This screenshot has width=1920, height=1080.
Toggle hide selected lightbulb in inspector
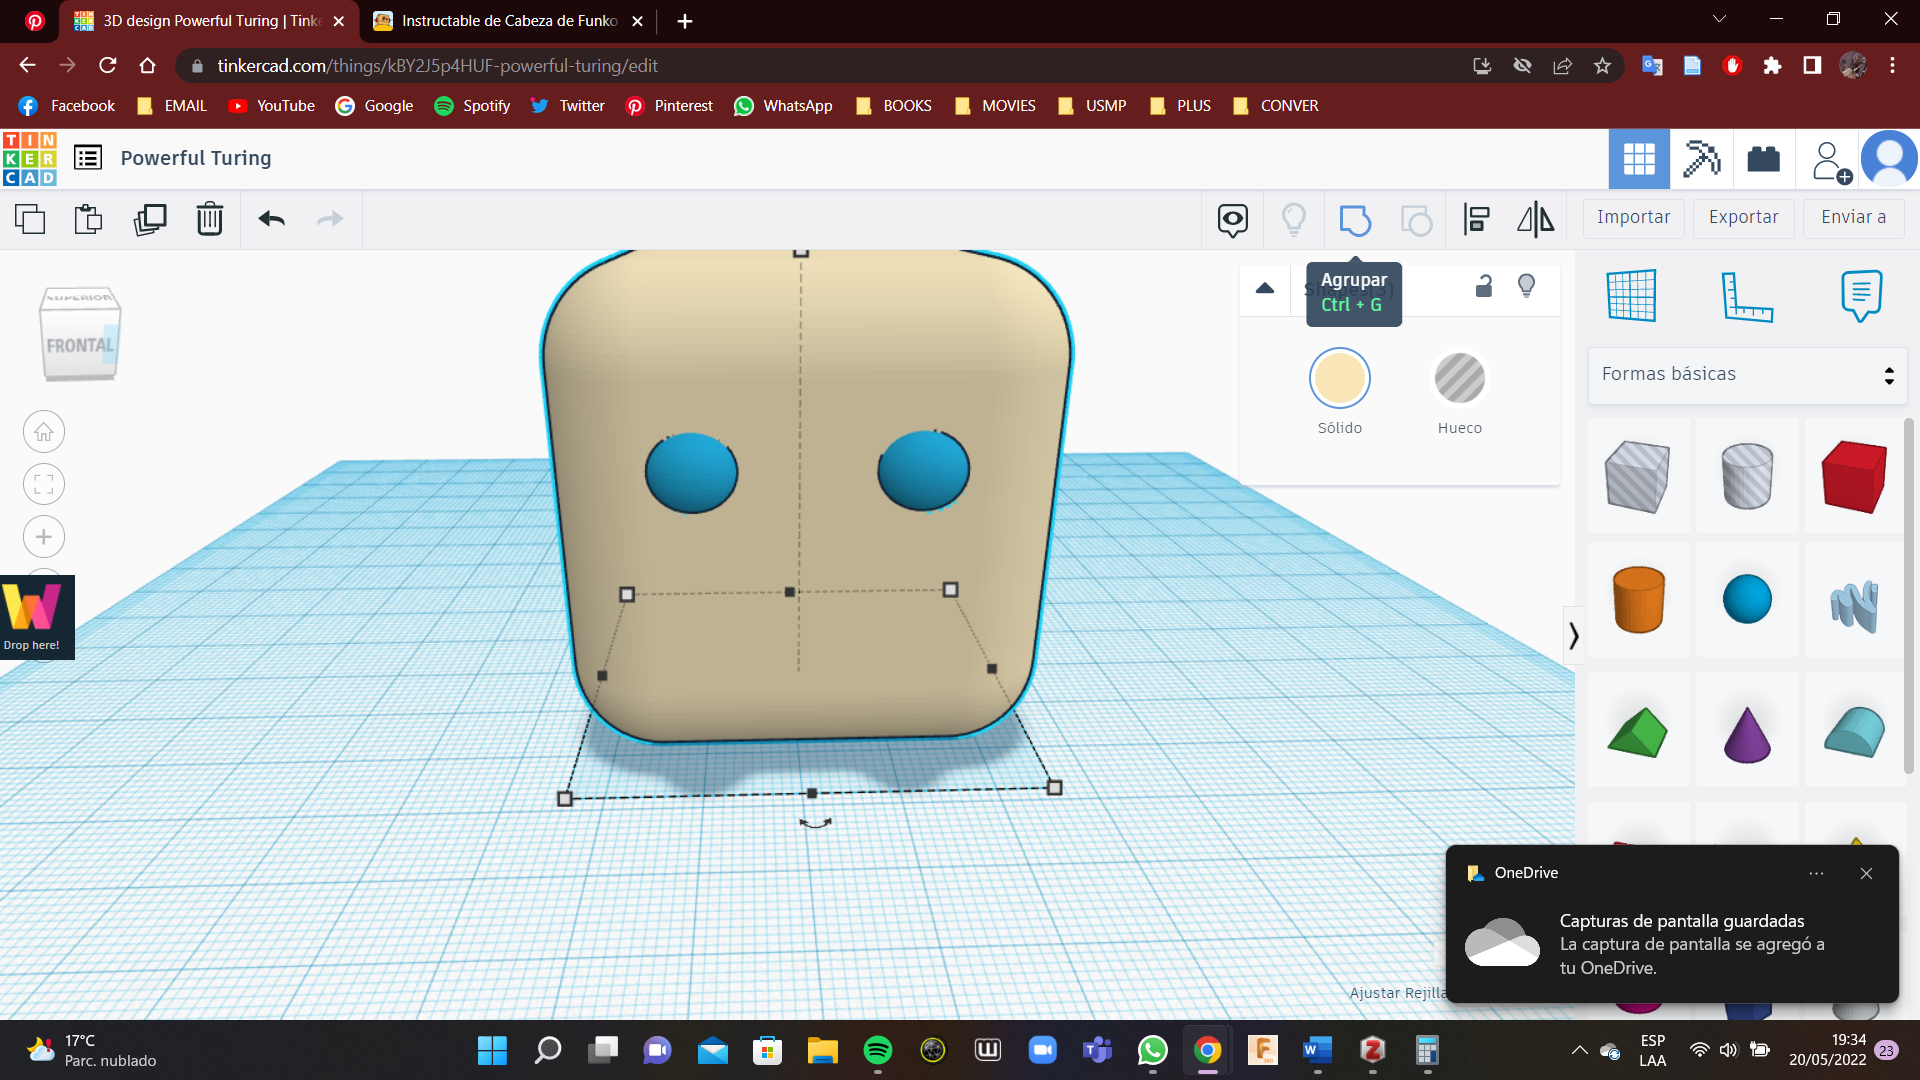1526,287
